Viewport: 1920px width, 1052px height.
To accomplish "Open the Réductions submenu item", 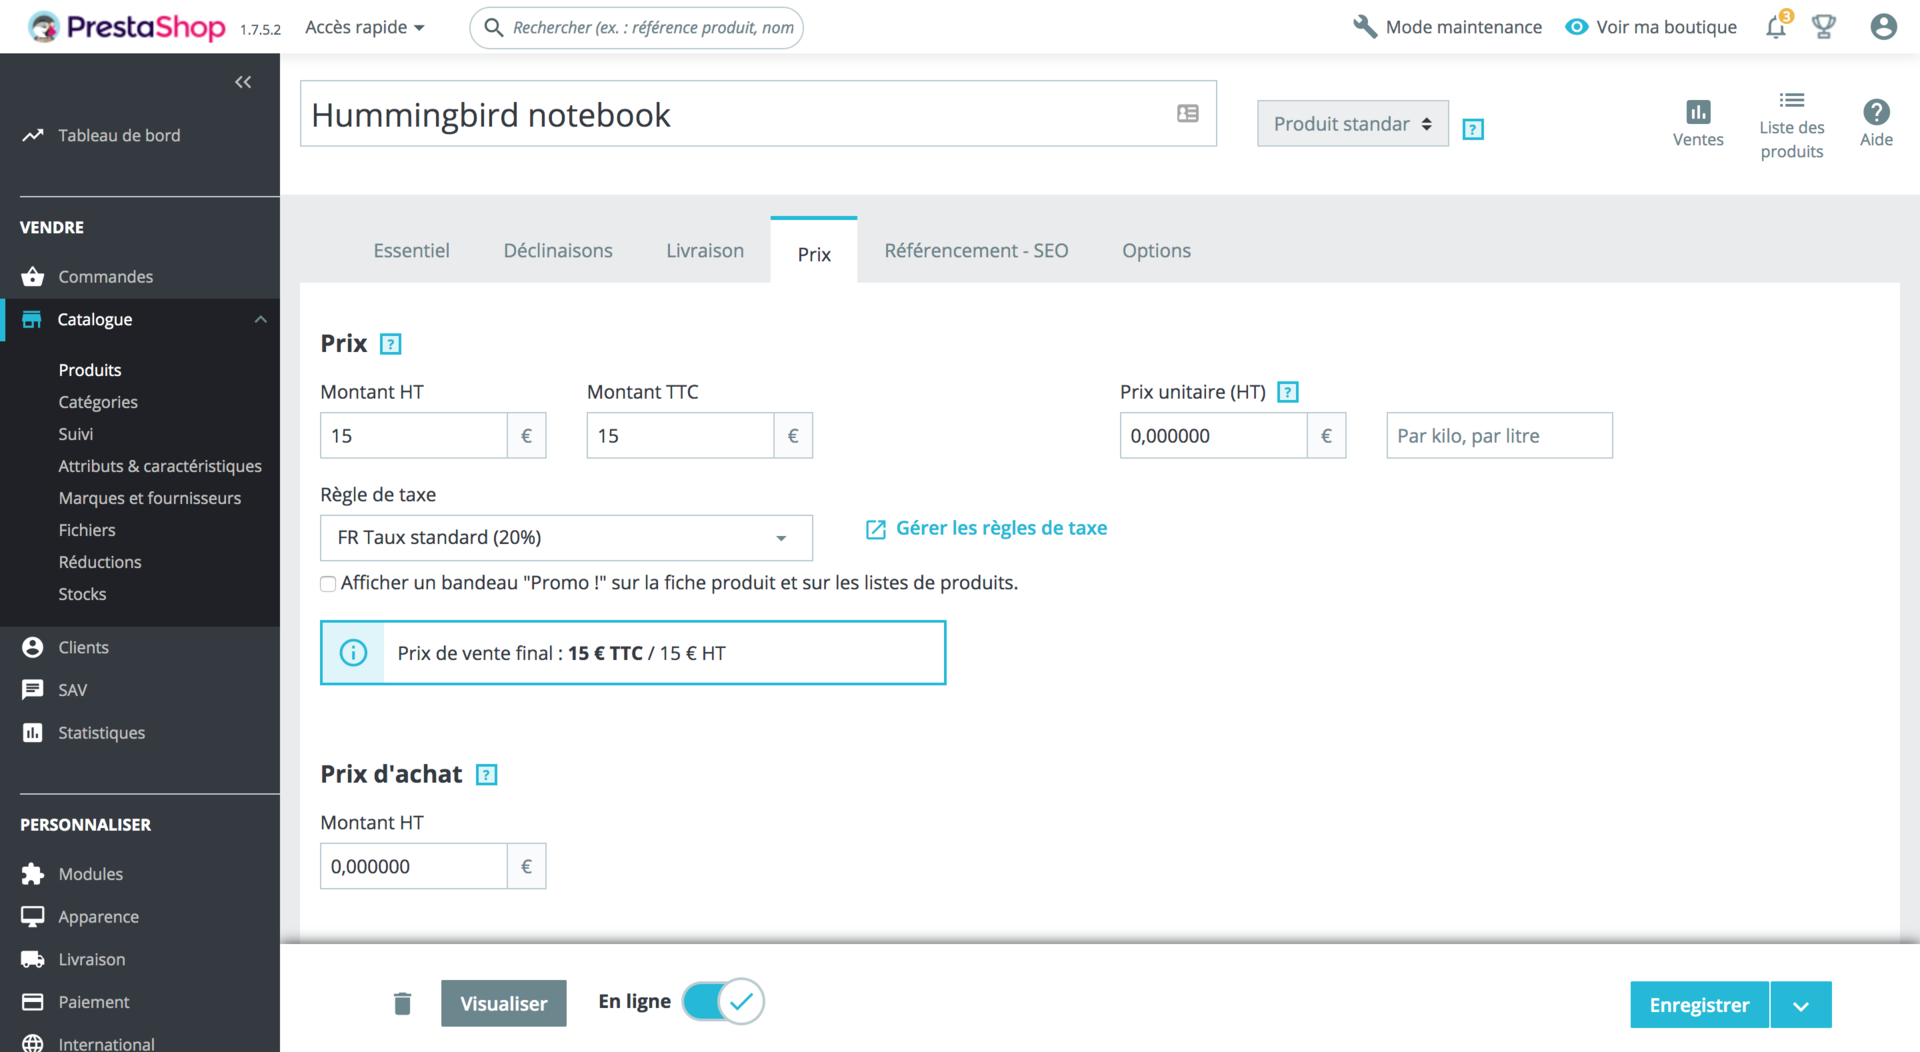I will [x=100, y=562].
